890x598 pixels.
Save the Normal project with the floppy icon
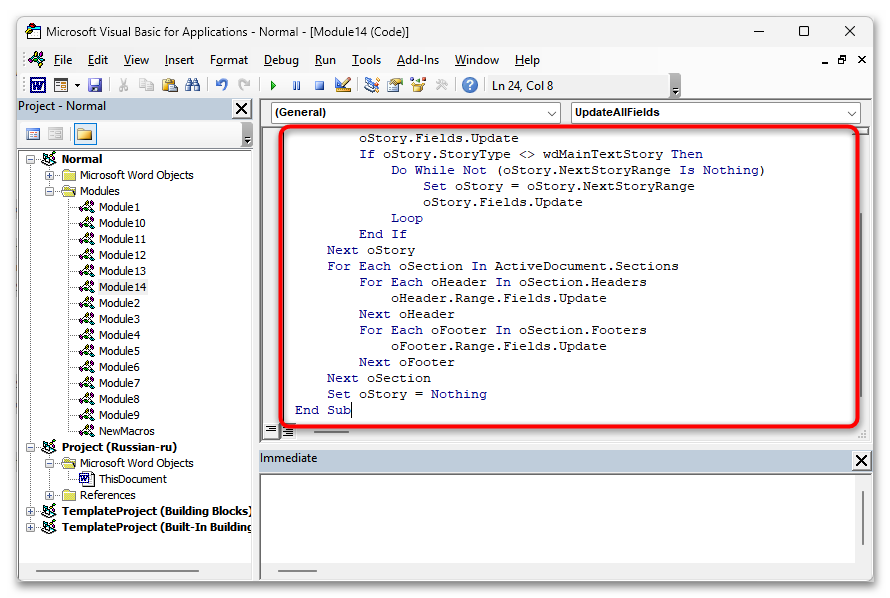pyautogui.click(x=95, y=86)
